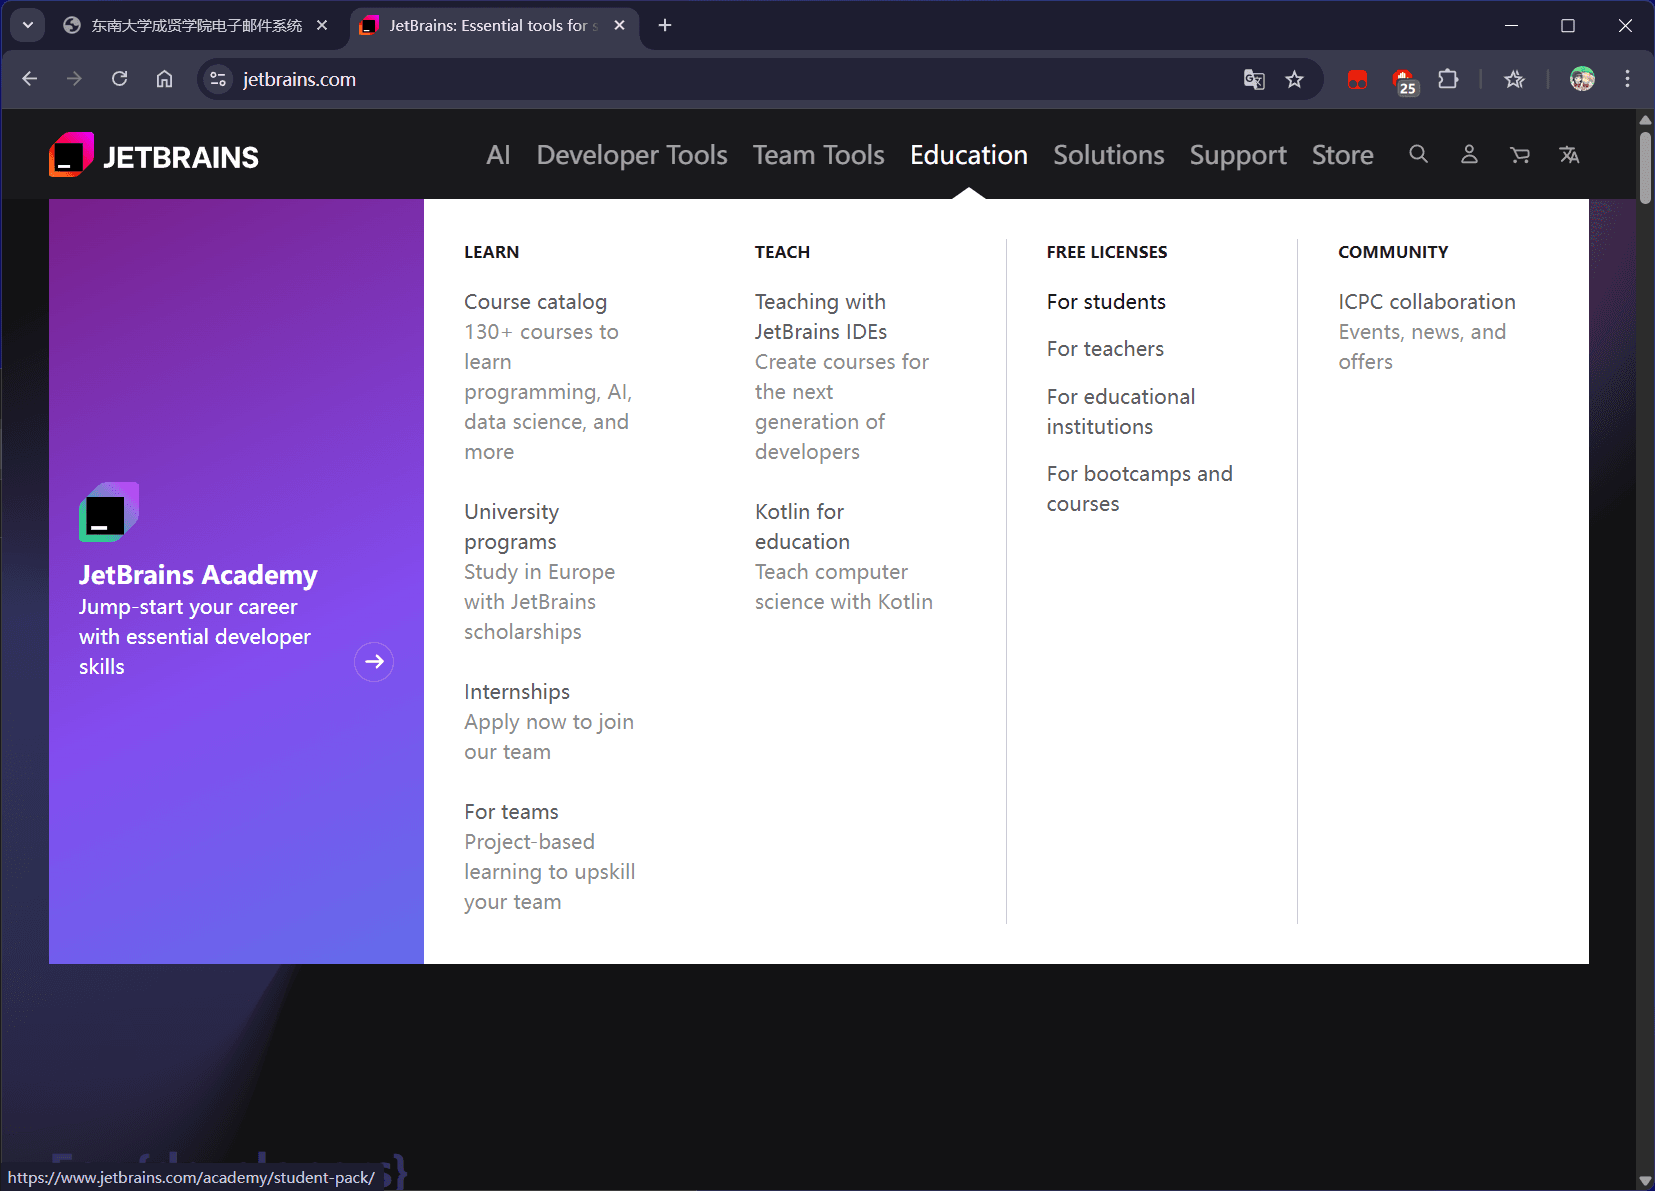
Task: Click the language selector icon
Action: pos(1569,155)
